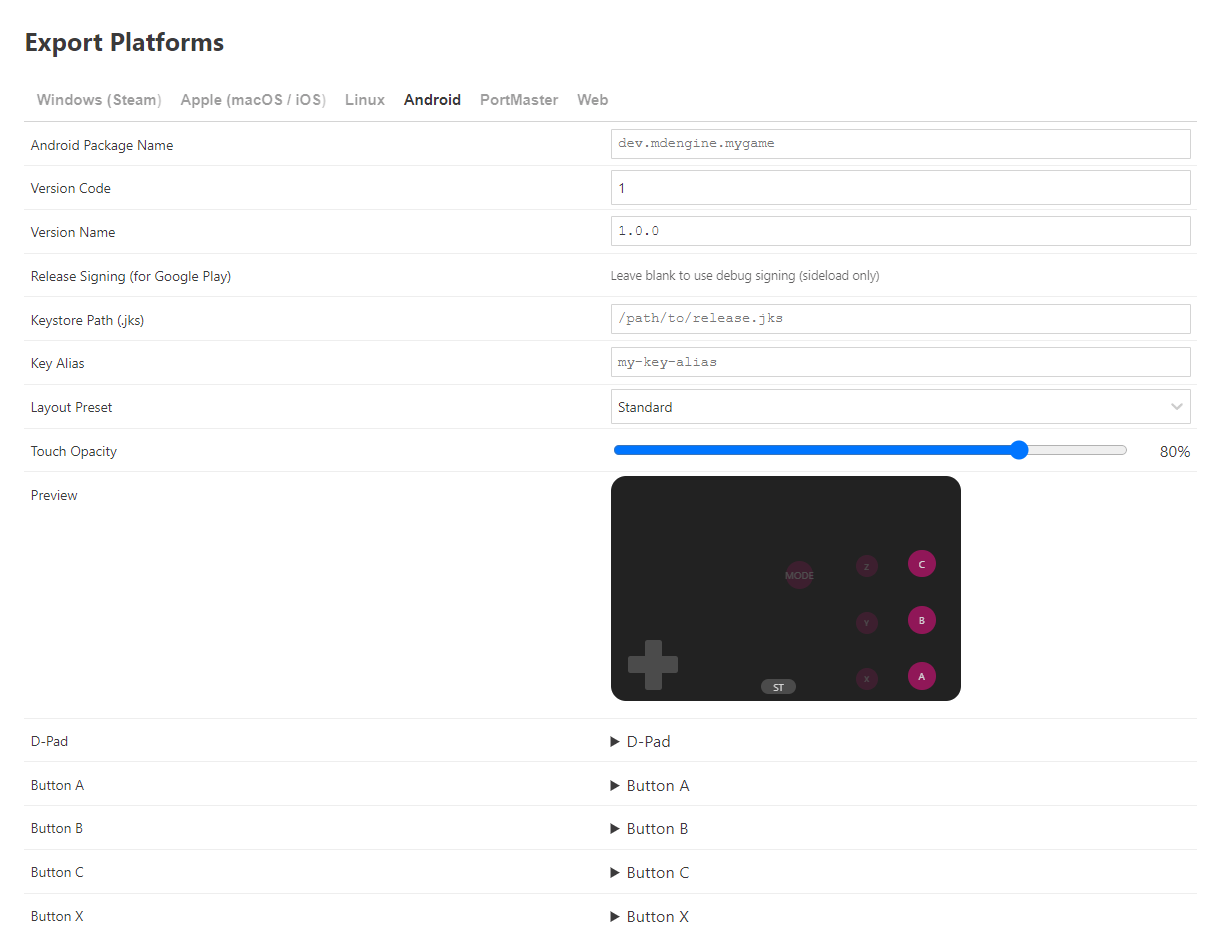Click the dim X button in the preview
Image resolution: width=1221 pixels, height=936 pixels.
coord(866,679)
